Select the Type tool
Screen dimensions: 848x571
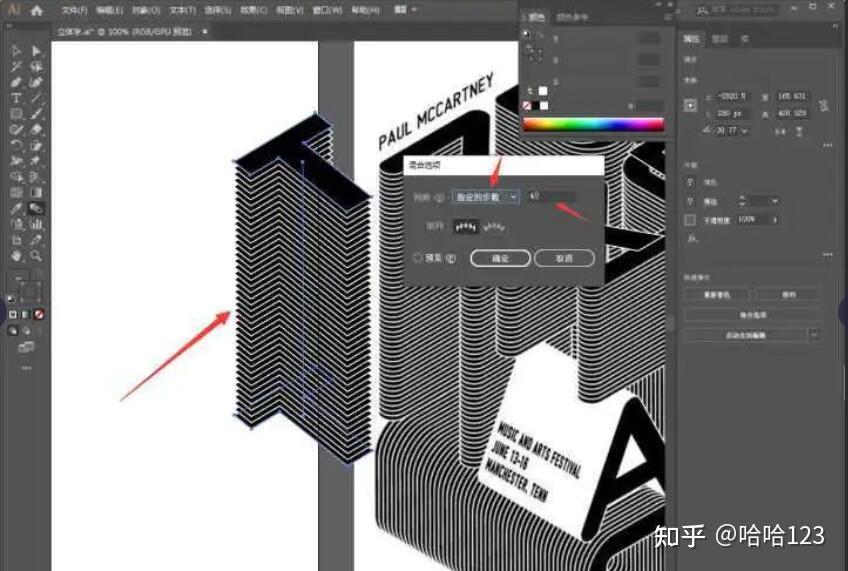(16, 98)
